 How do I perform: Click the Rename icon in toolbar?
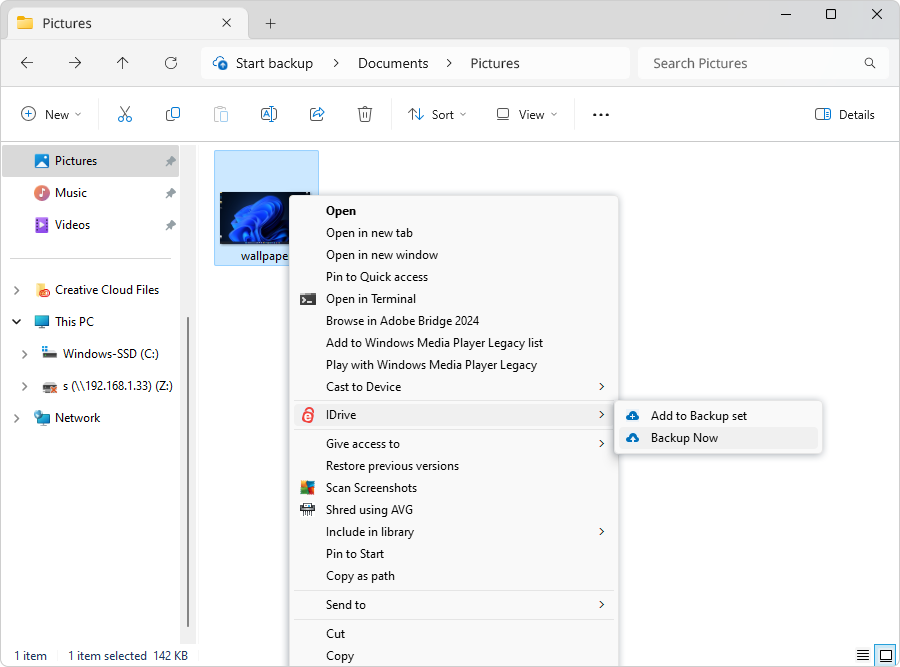coord(269,115)
